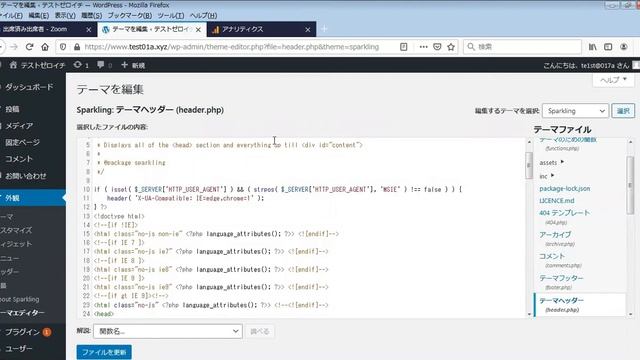Click the 検索 search box

click(522, 47)
